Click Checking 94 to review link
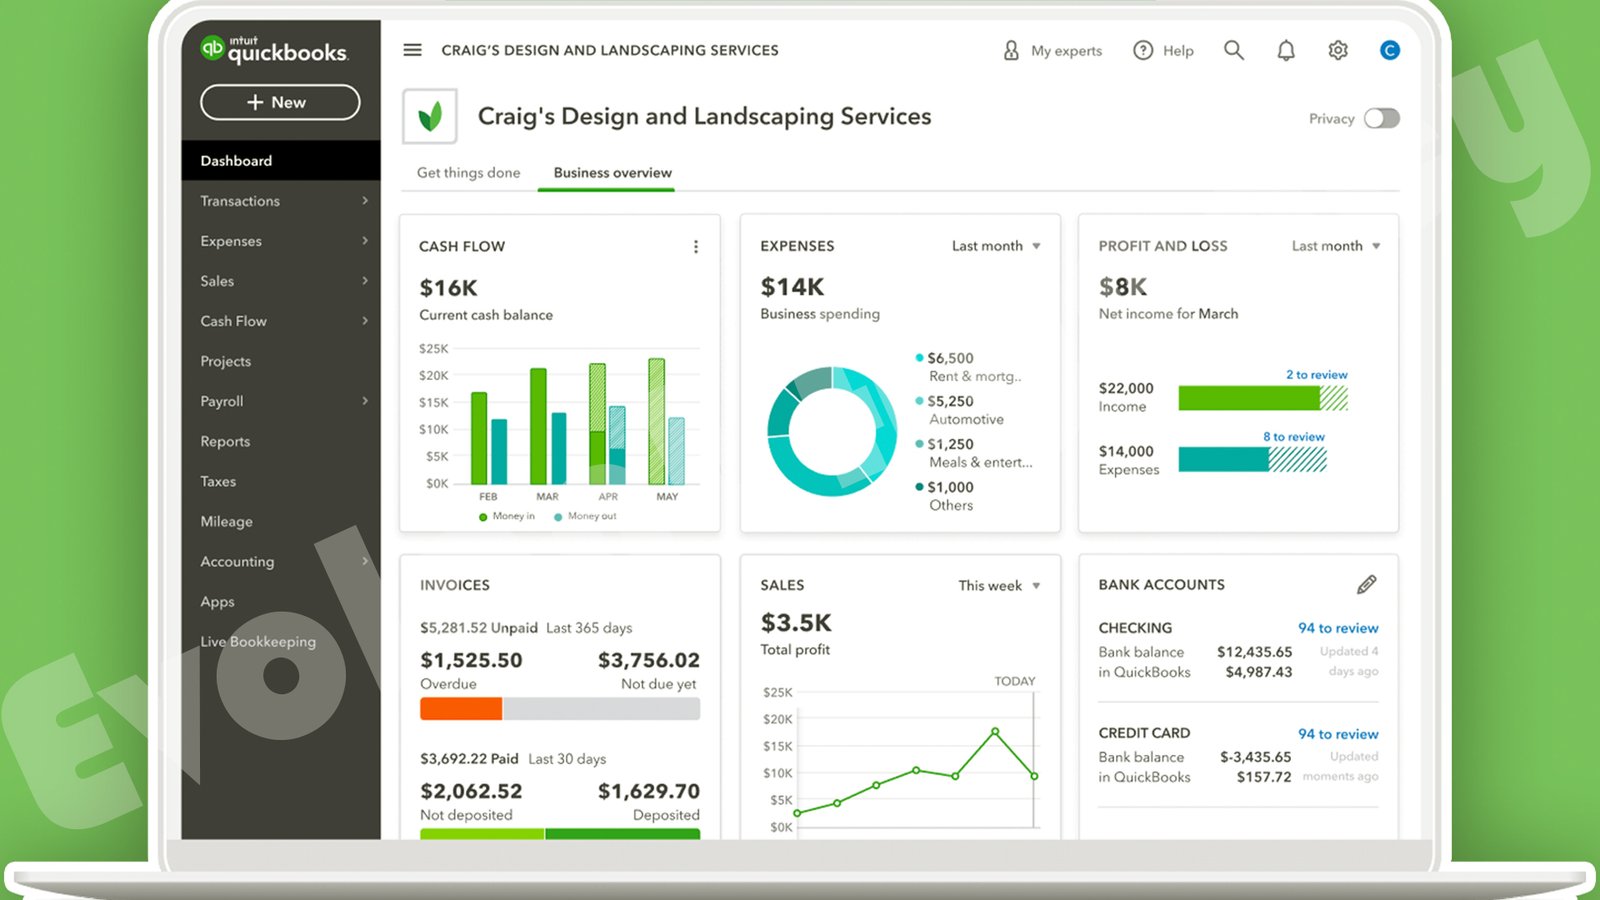This screenshot has width=1600, height=900. [x=1338, y=628]
